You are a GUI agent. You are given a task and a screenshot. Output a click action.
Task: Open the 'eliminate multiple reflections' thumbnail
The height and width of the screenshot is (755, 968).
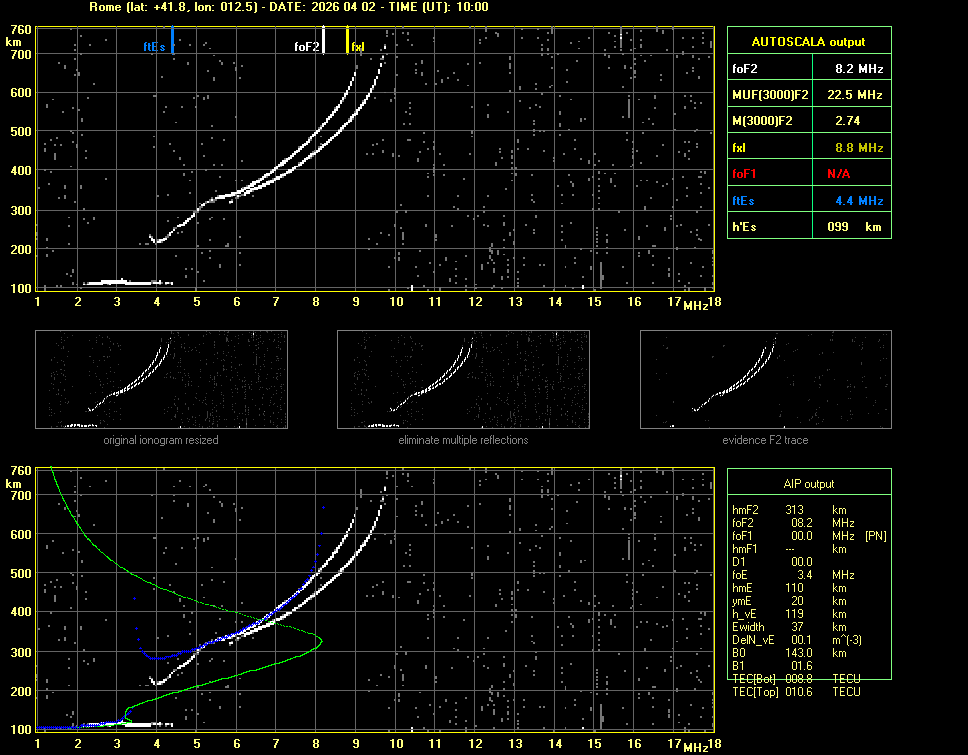click(x=462, y=380)
